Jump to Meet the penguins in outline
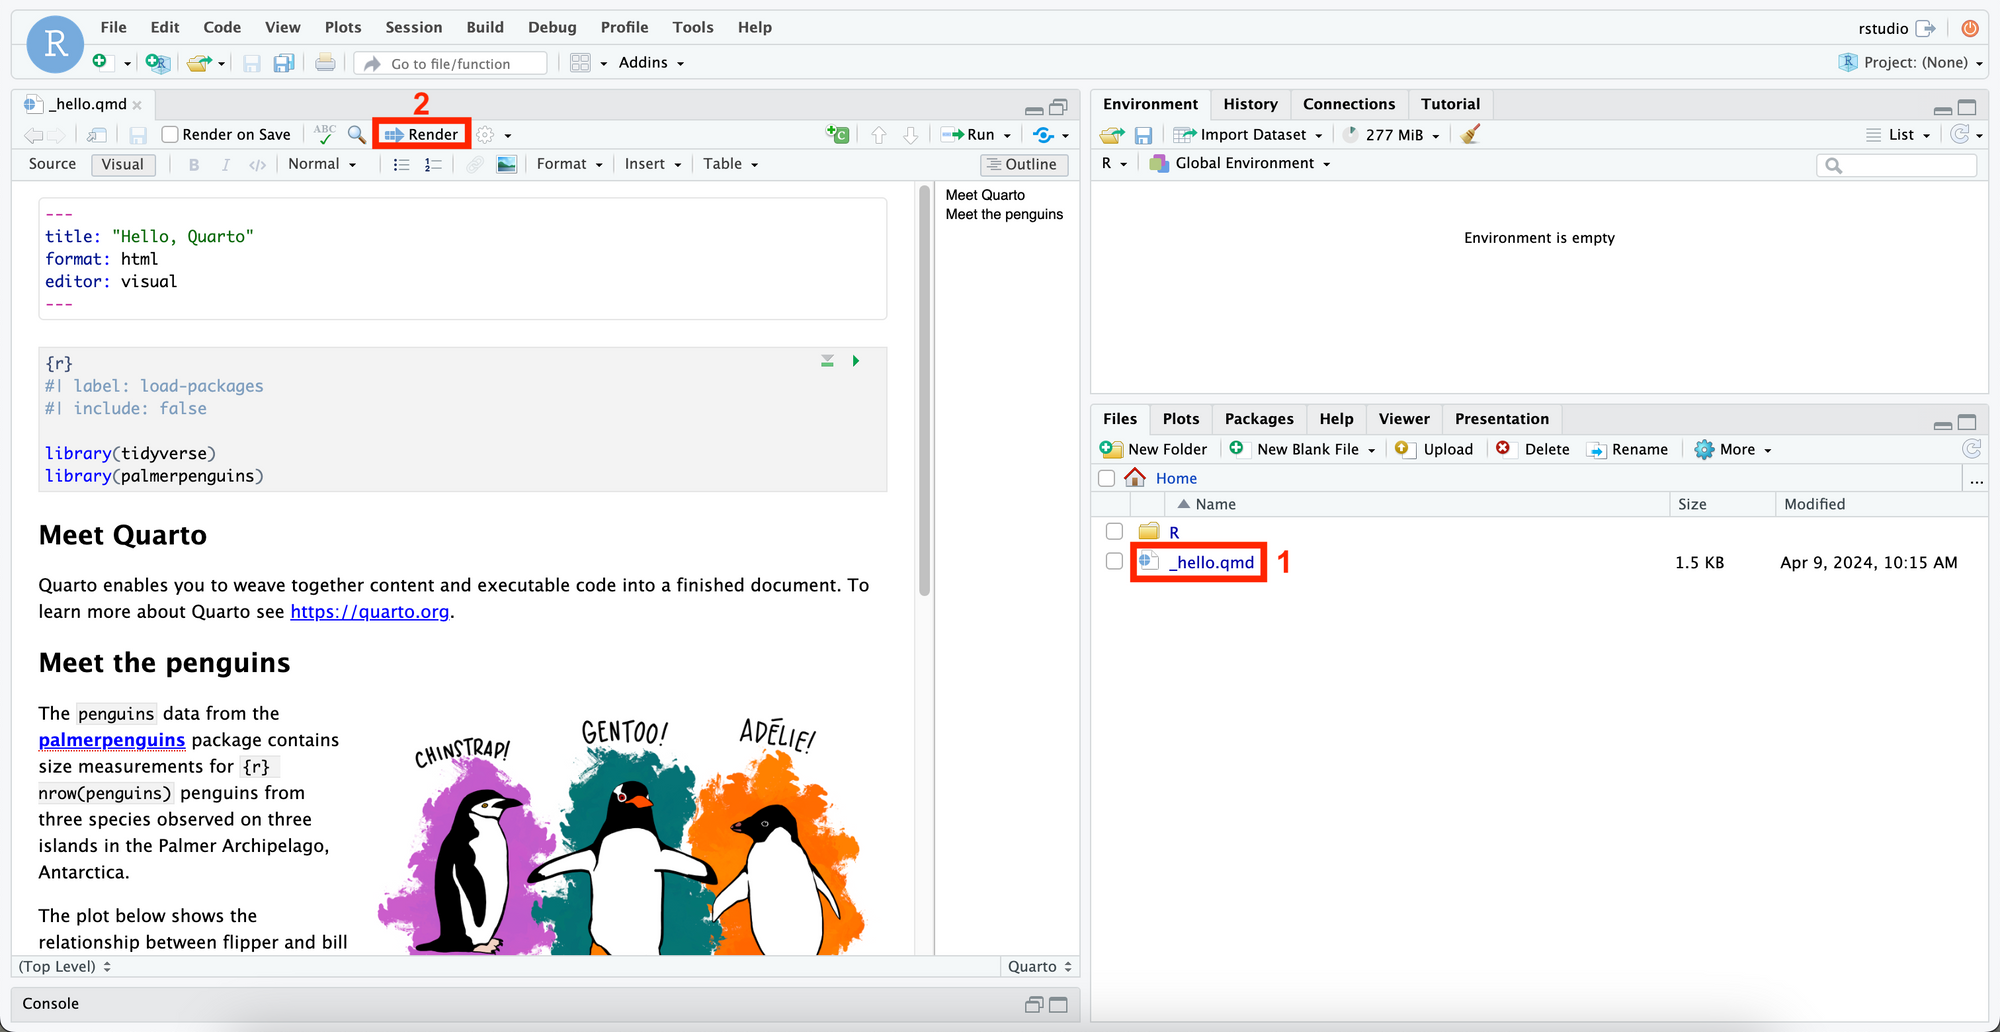 pos(1004,214)
